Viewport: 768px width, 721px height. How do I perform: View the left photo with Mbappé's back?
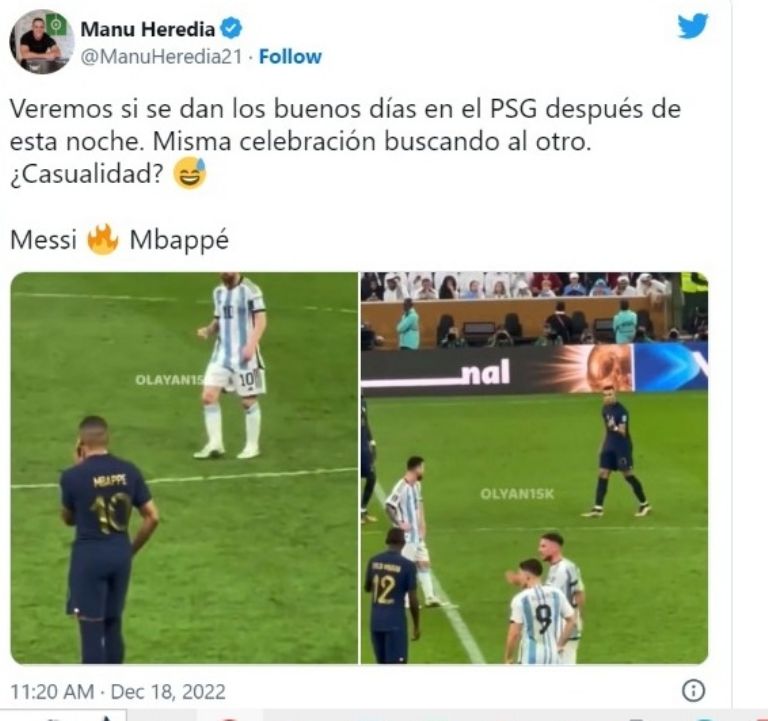(184, 468)
